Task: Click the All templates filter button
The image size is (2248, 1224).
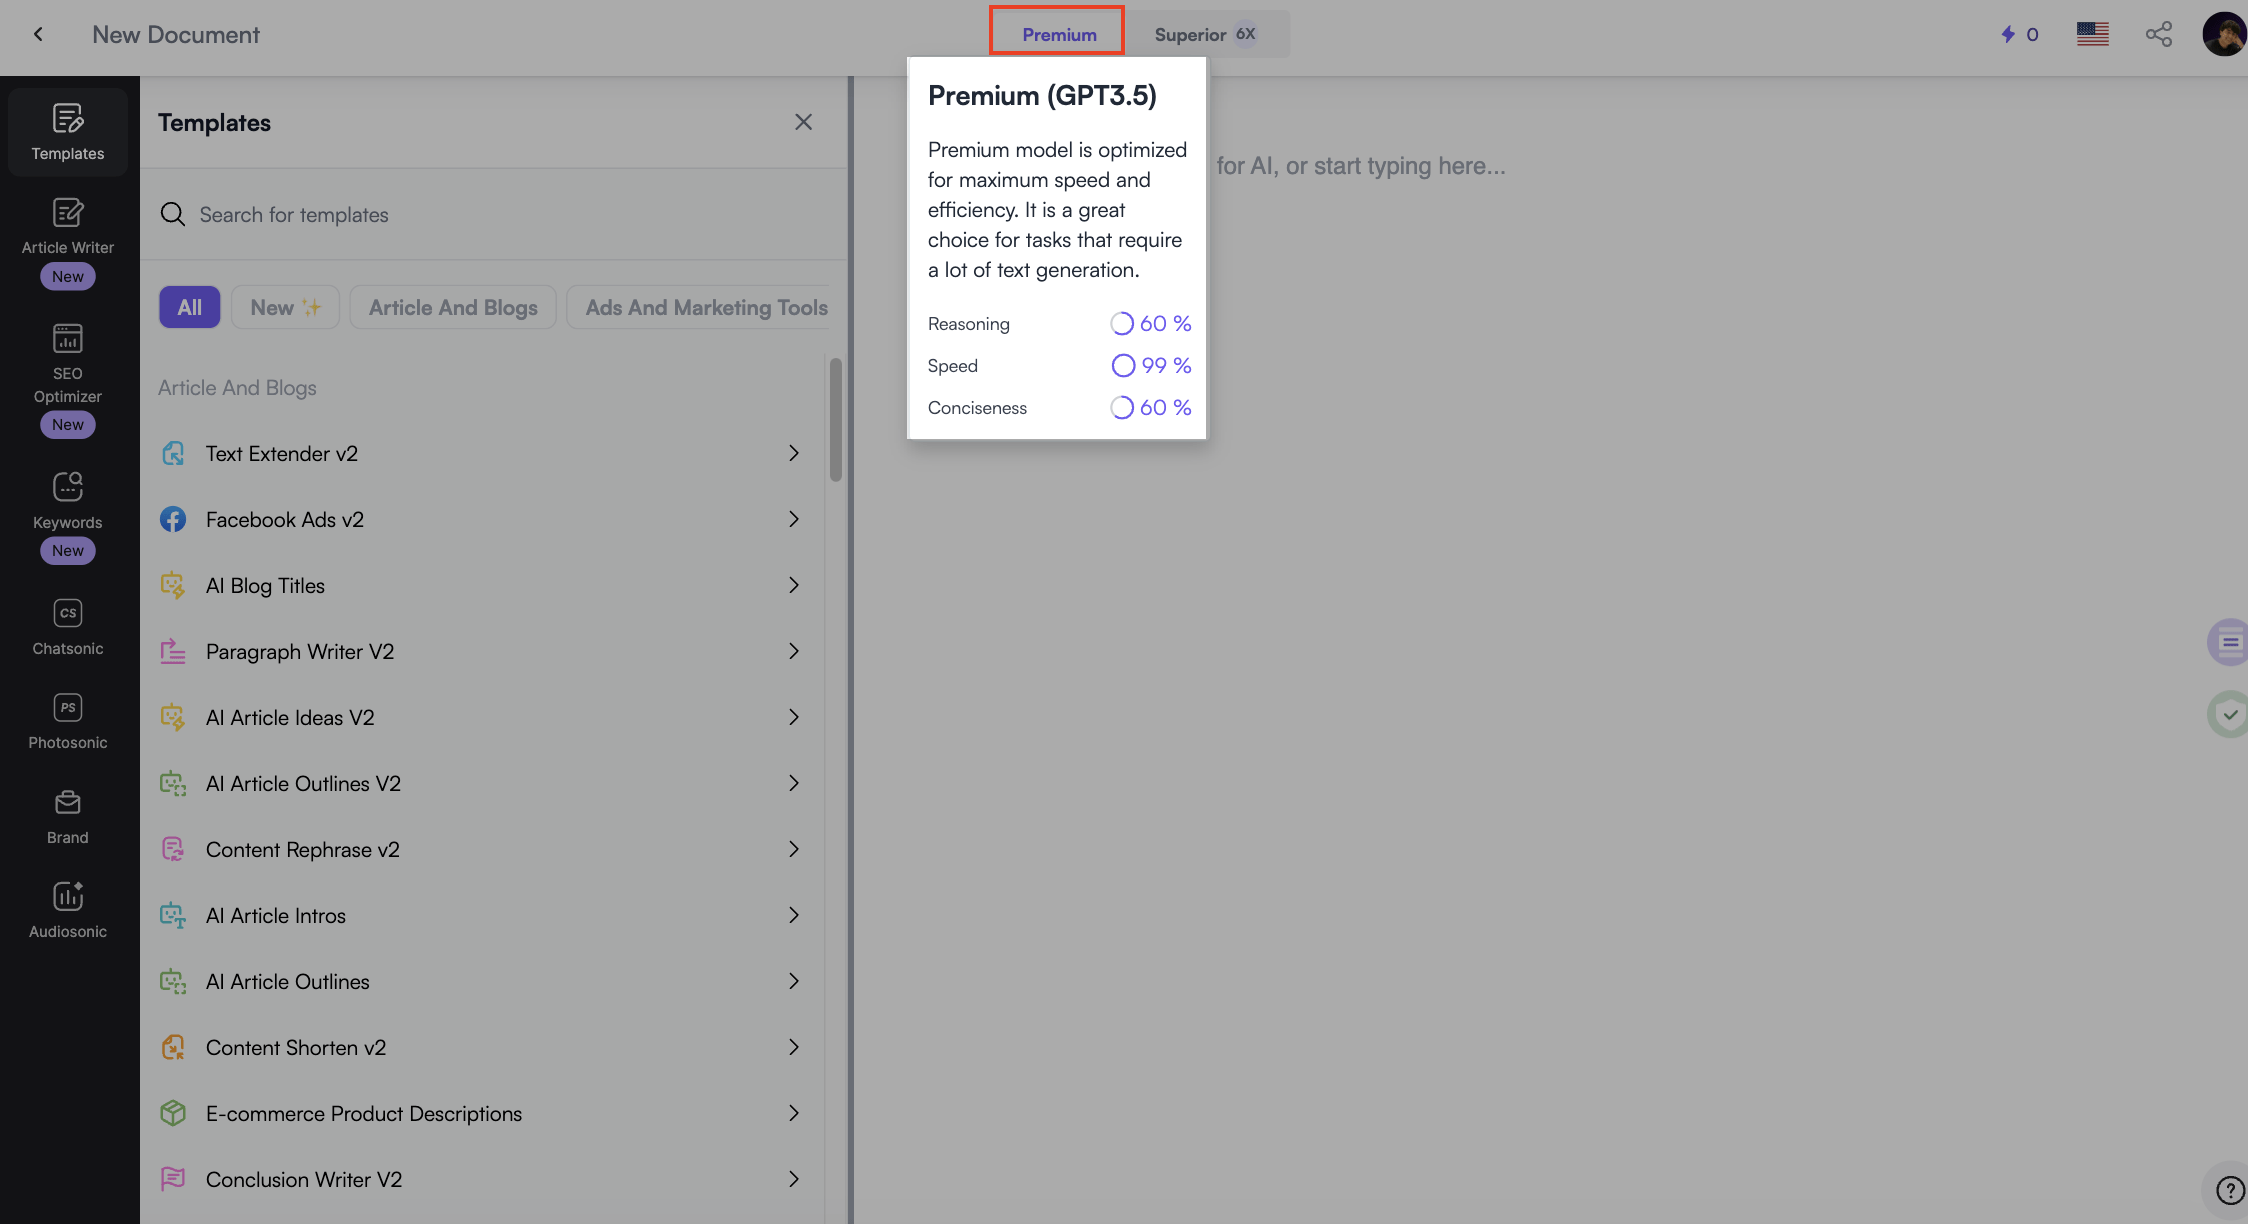Action: tap(188, 306)
